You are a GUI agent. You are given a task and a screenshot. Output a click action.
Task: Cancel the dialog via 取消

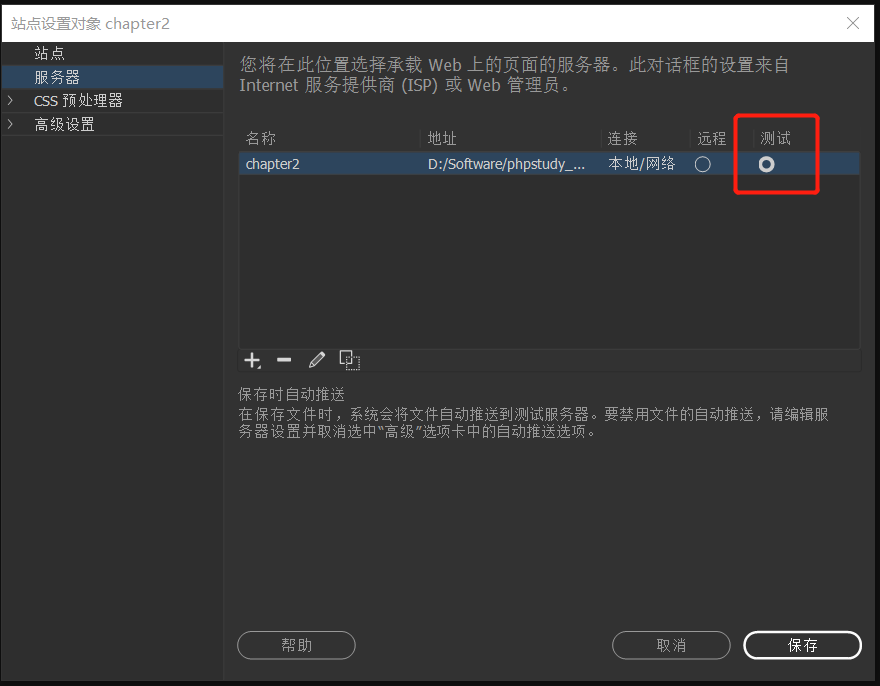point(671,645)
